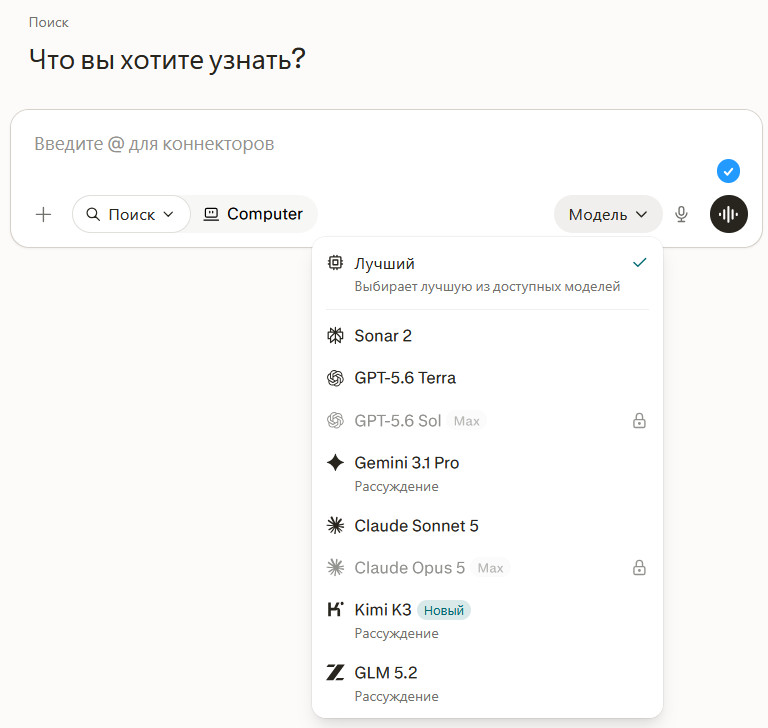Collapse the Модель dropdown
768x728 pixels.
pyautogui.click(x=608, y=214)
